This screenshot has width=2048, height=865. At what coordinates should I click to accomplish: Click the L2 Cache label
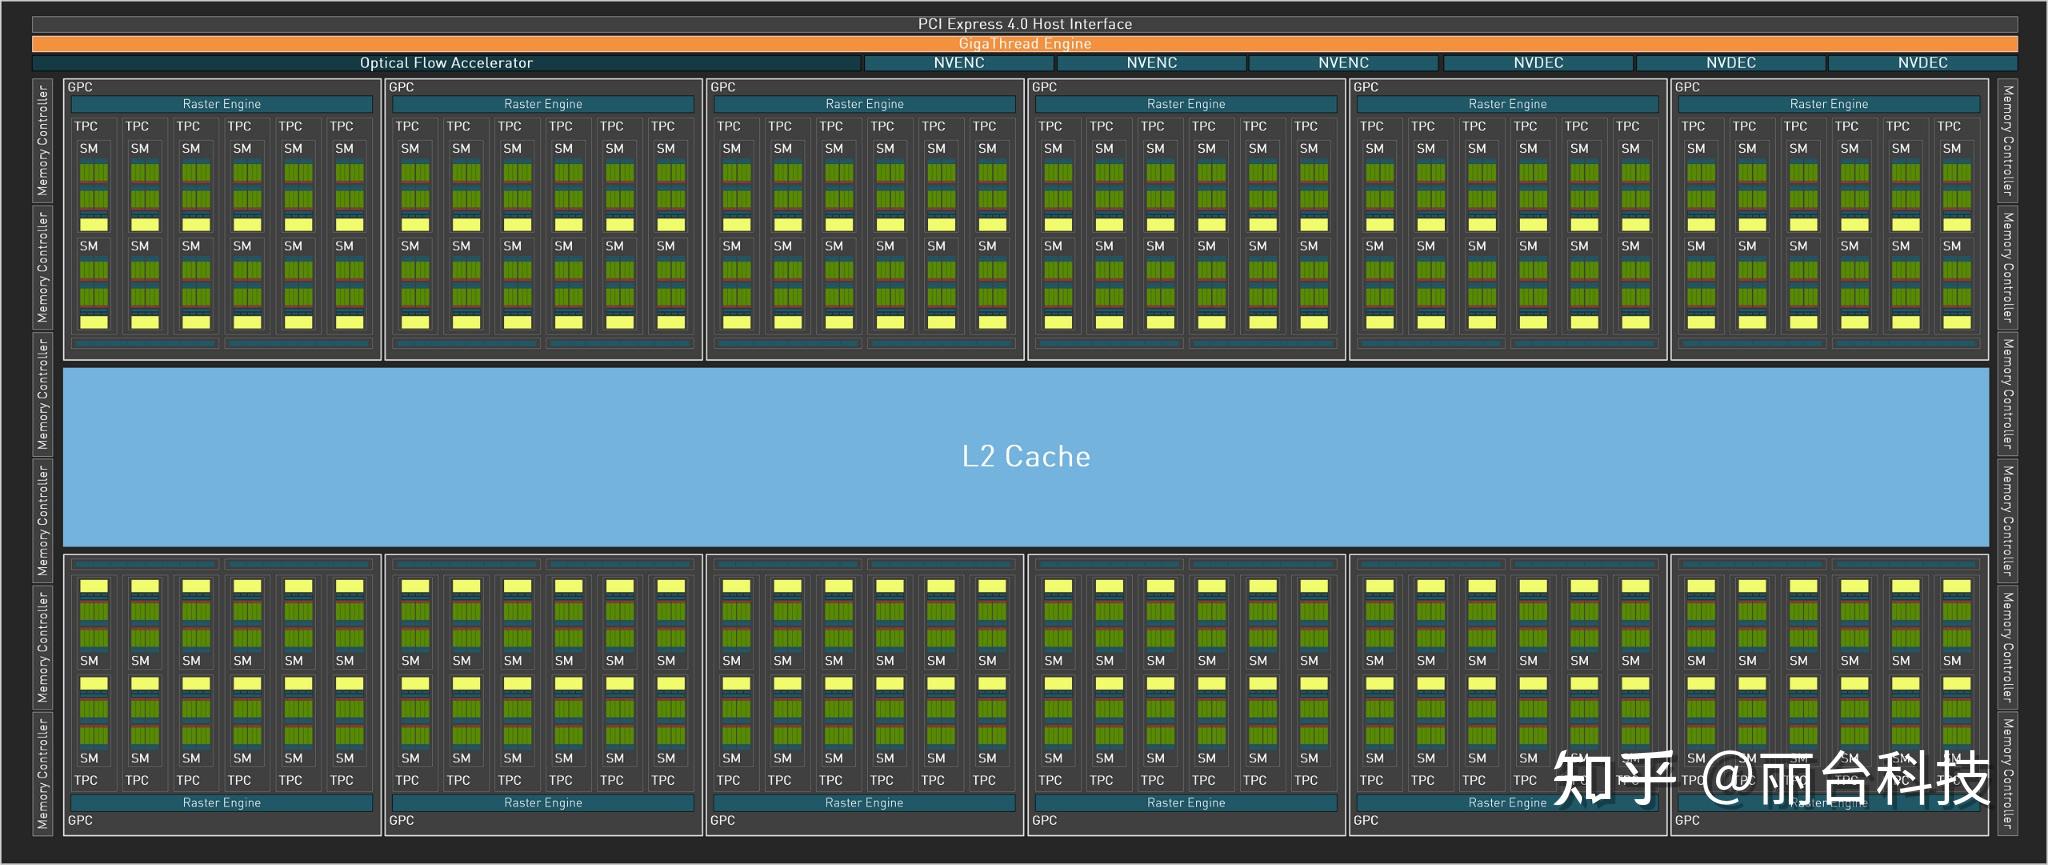point(1026,456)
